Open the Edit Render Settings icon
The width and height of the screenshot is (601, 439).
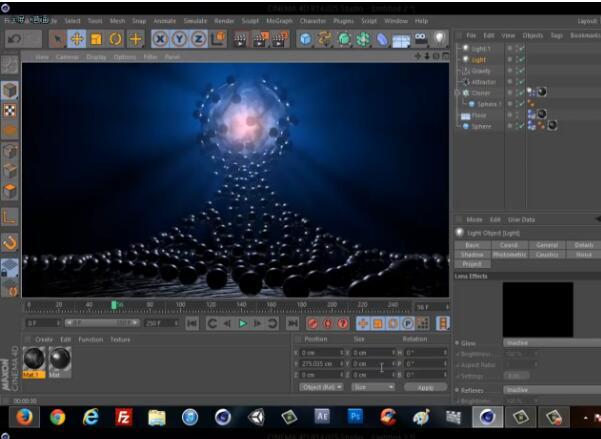pyautogui.click(x=280, y=39)
